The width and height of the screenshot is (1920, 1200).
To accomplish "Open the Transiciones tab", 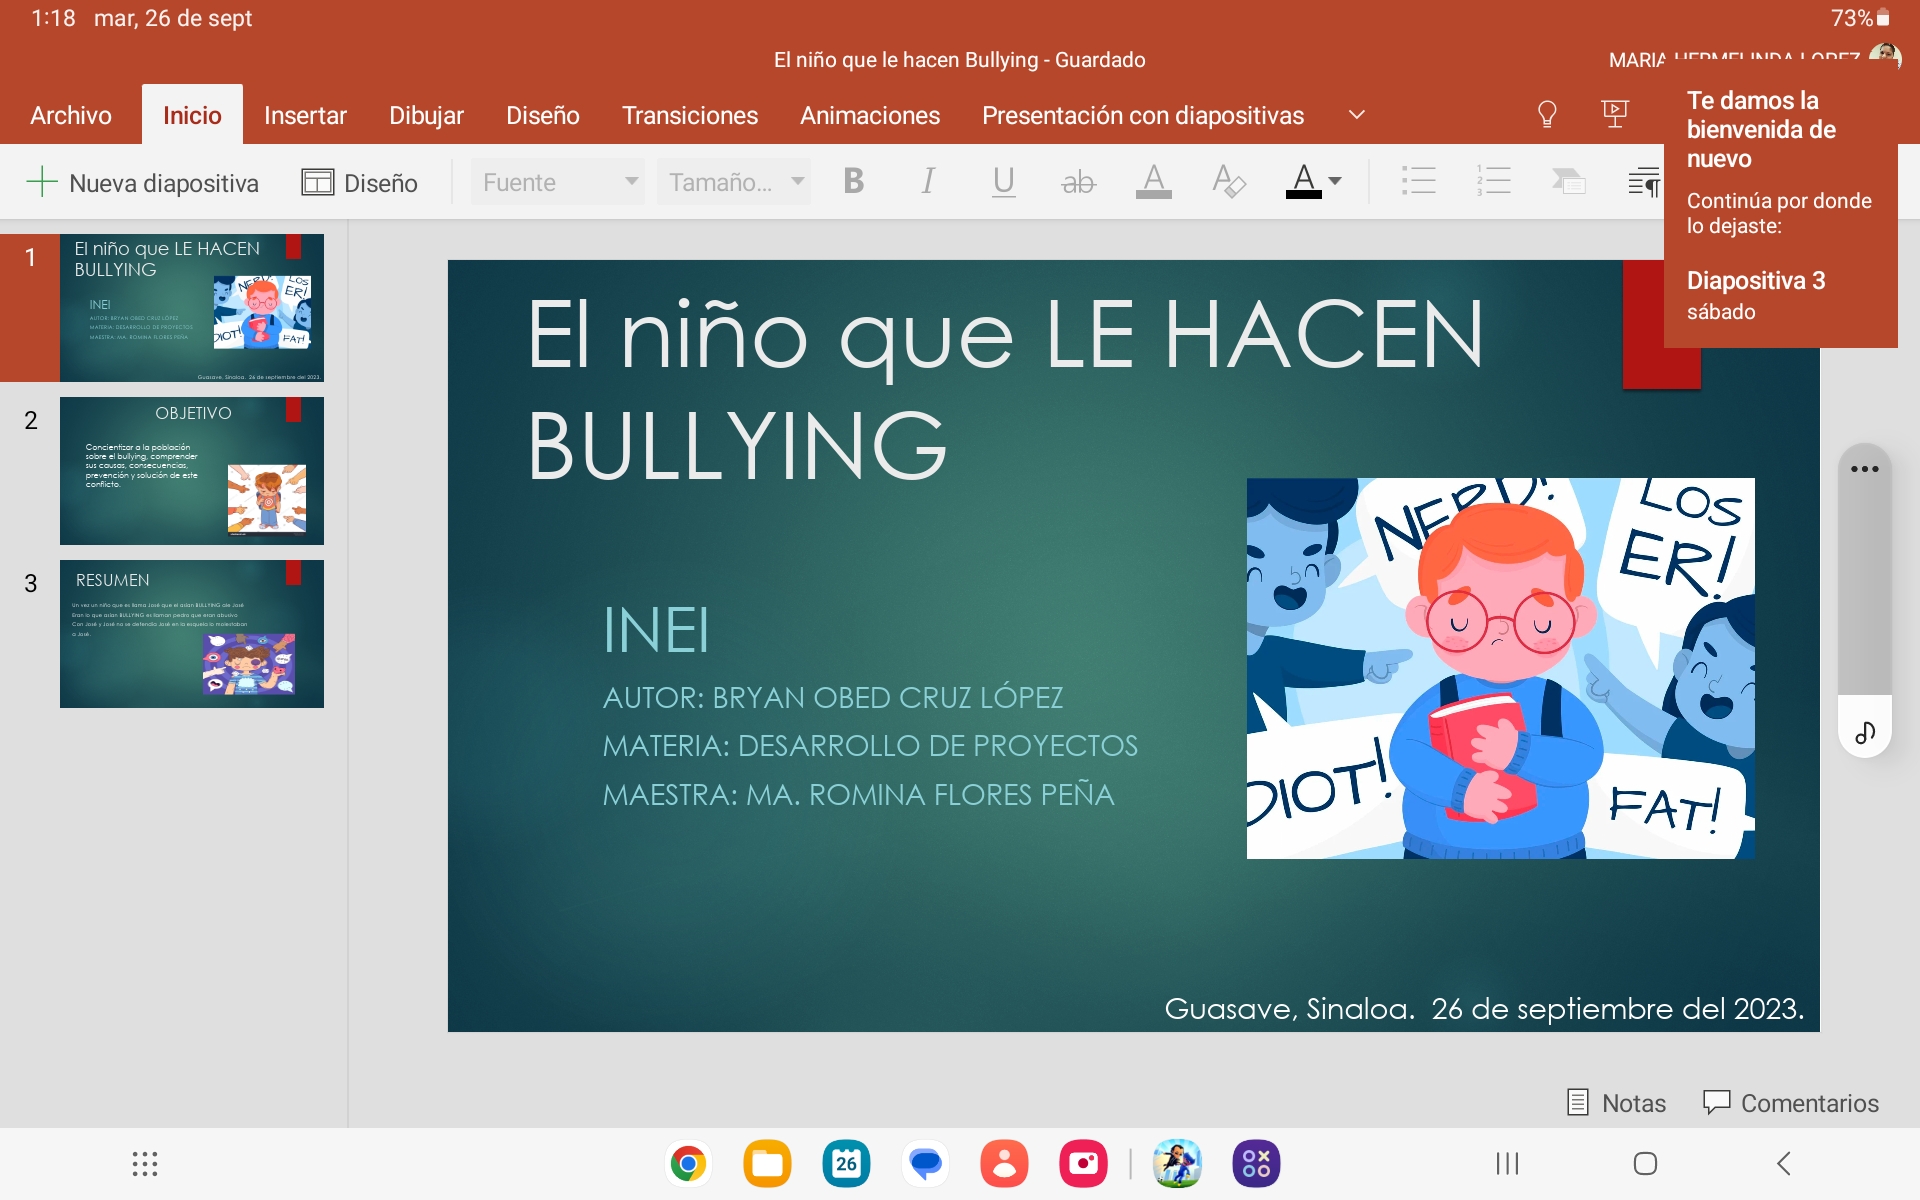I will tap(689, 116).
